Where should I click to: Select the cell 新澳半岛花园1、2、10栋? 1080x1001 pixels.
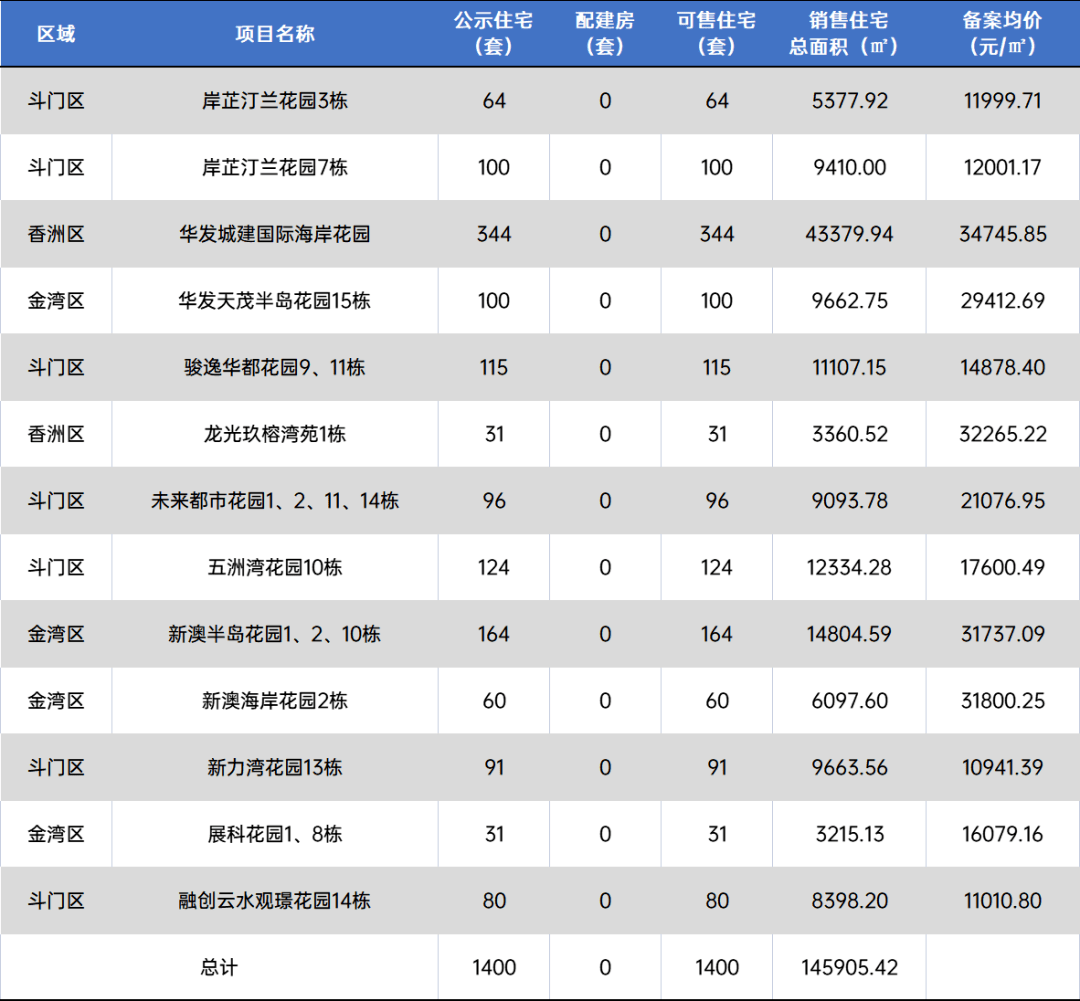[x=275, y=634]
